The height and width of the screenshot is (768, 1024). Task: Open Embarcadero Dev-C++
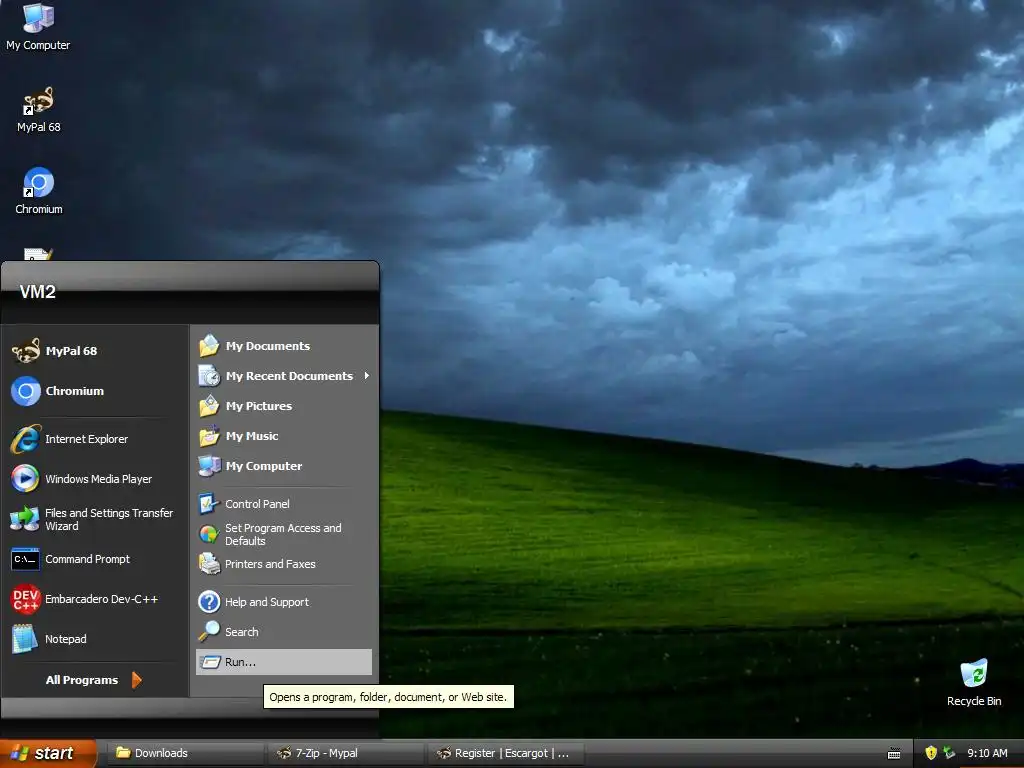point(95,599)
